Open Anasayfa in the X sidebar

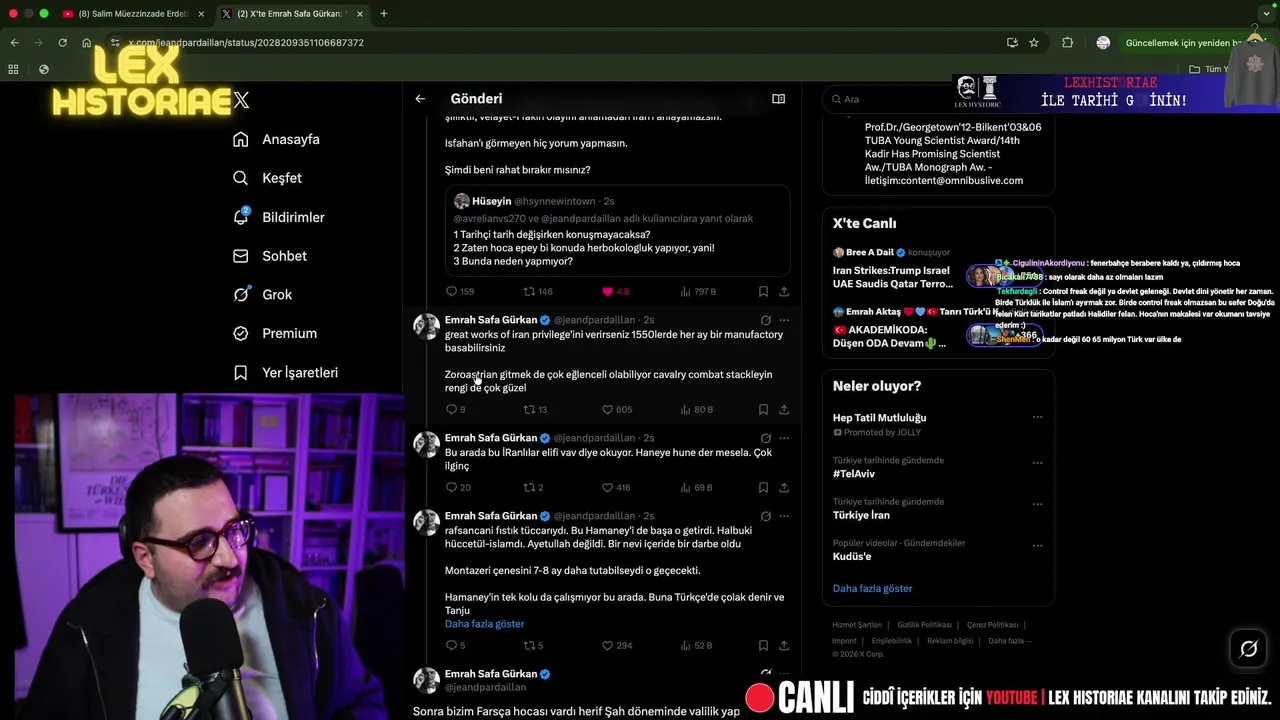coord(276,139)
